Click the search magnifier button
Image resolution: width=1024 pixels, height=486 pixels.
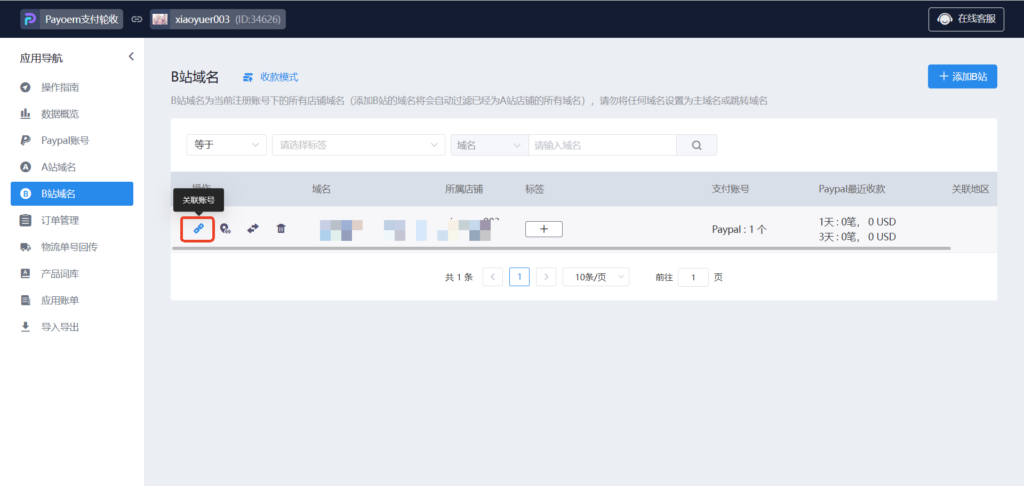click(x=696, y=145)
